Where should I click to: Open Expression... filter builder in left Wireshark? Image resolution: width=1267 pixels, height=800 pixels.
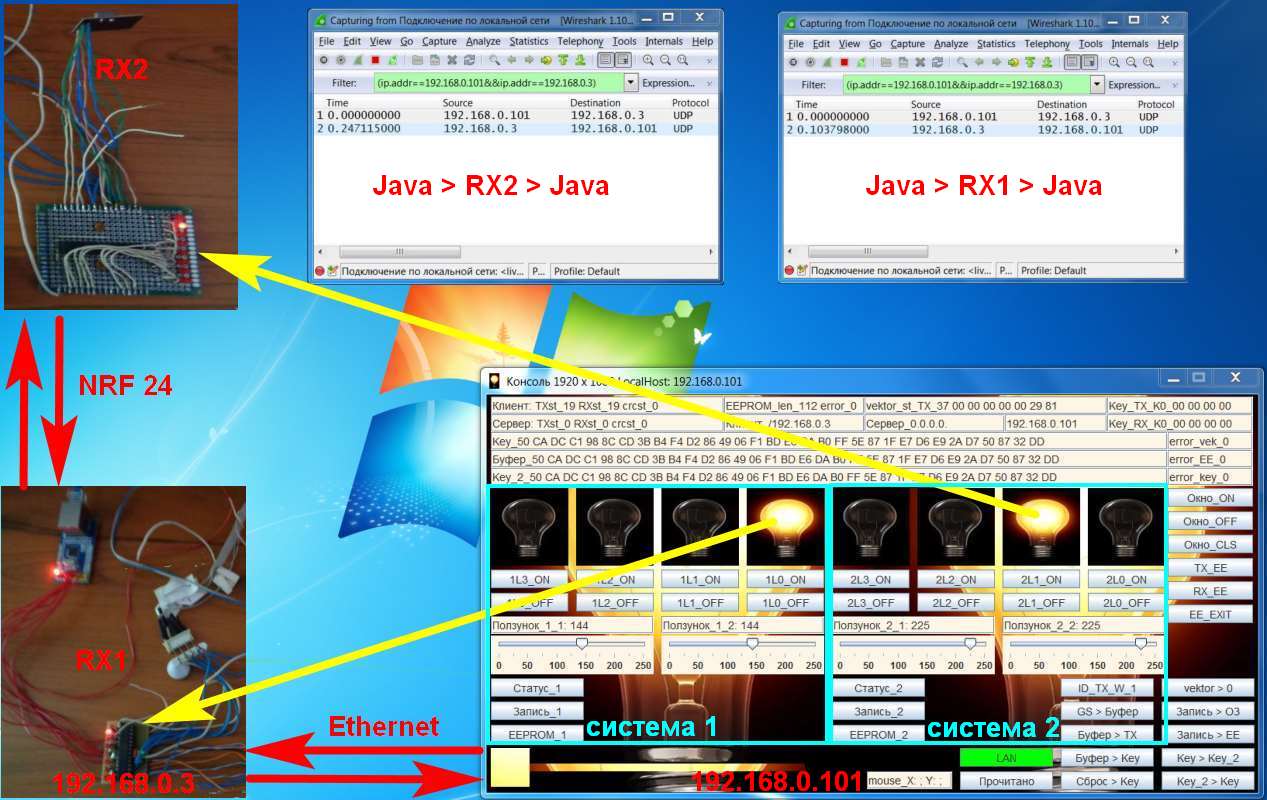(x=670, y=83)
